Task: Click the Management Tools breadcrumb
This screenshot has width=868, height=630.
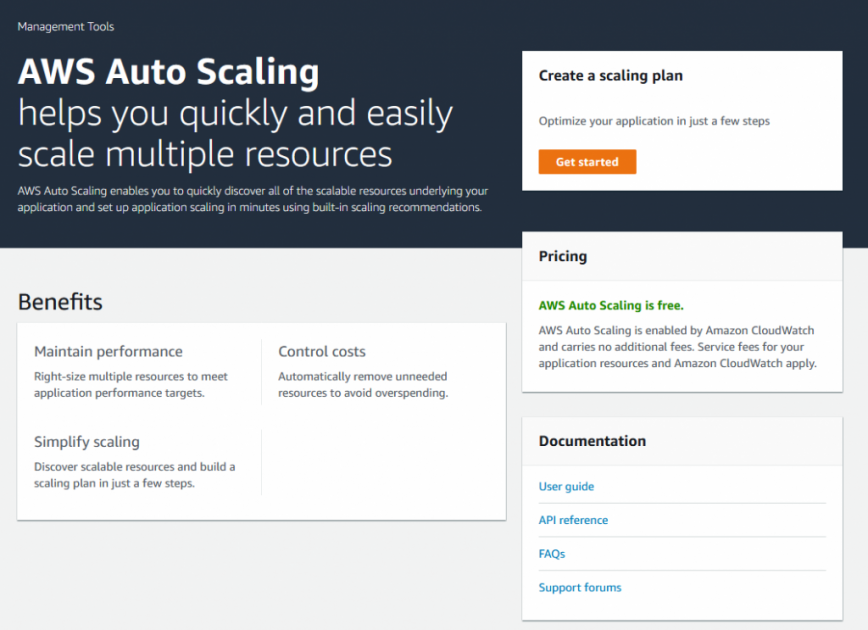Action: pyautogui.click(x=65, y=27)
